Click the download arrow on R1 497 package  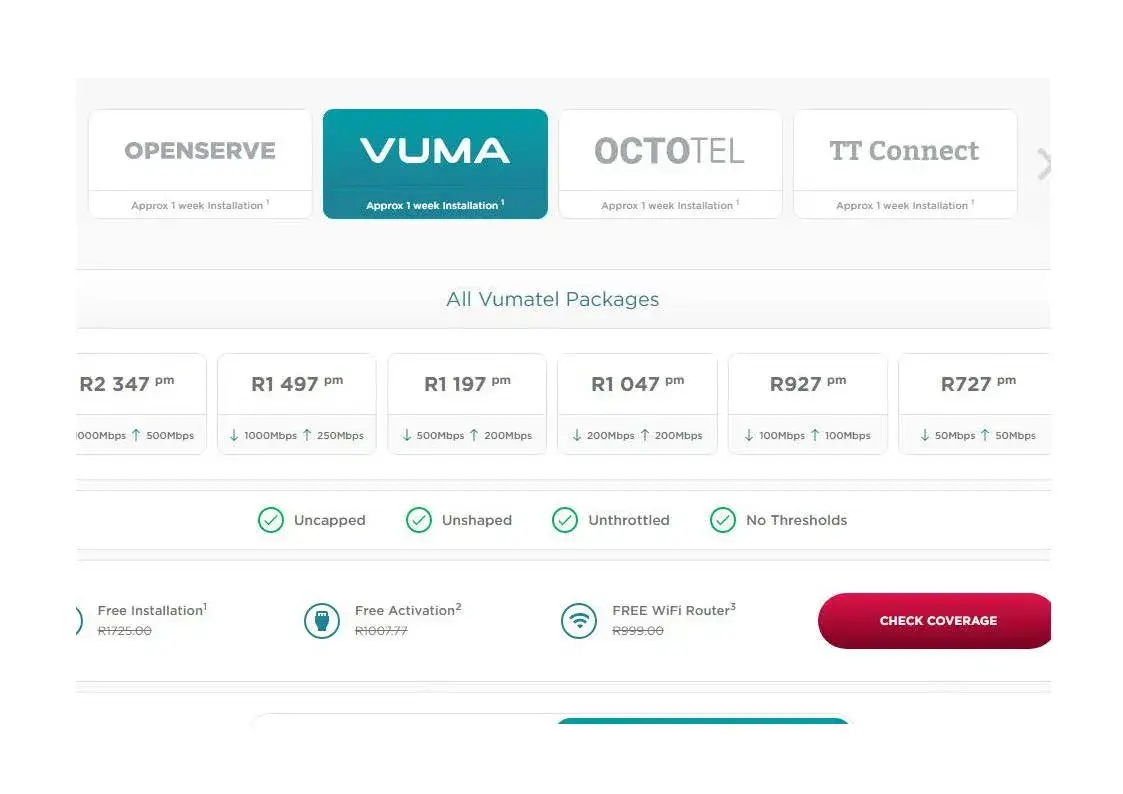pyautogui.click(x=234, y=435)
